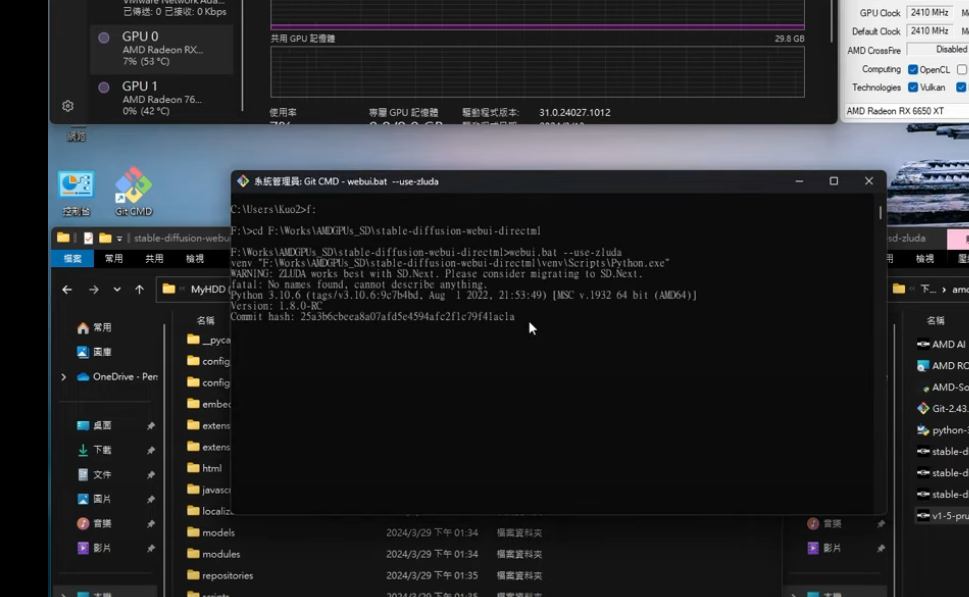Go back in the left Explorer window

pyautogui.click(x=67, y=289)
